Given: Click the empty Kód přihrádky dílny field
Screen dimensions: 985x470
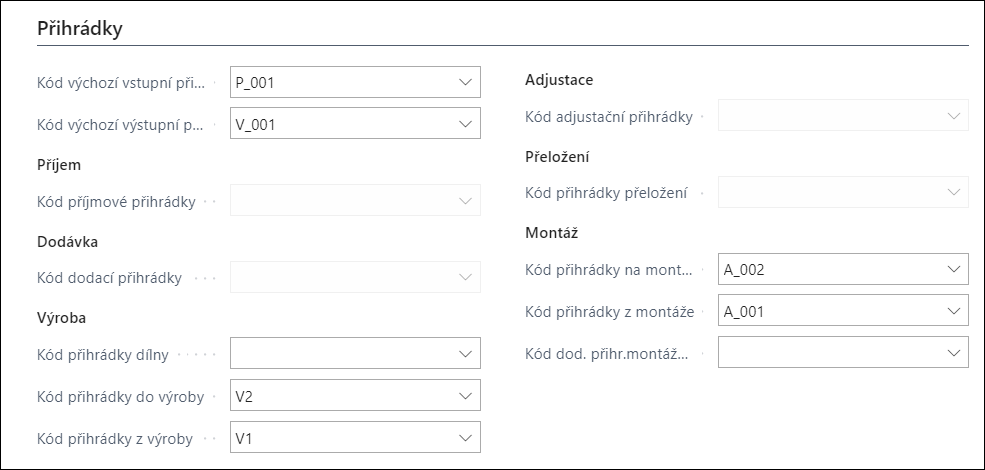Looking at the screenshot, I should point(355,353).
